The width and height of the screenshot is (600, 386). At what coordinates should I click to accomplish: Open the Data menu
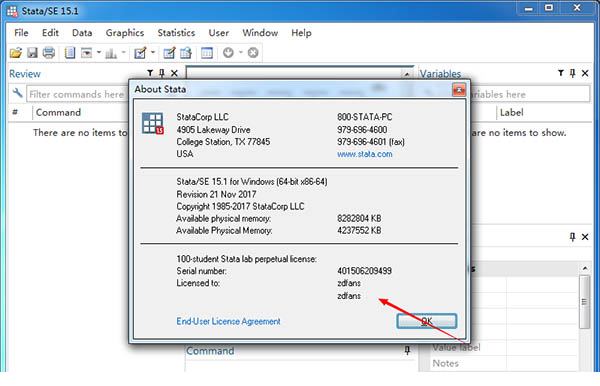point(82,33)
